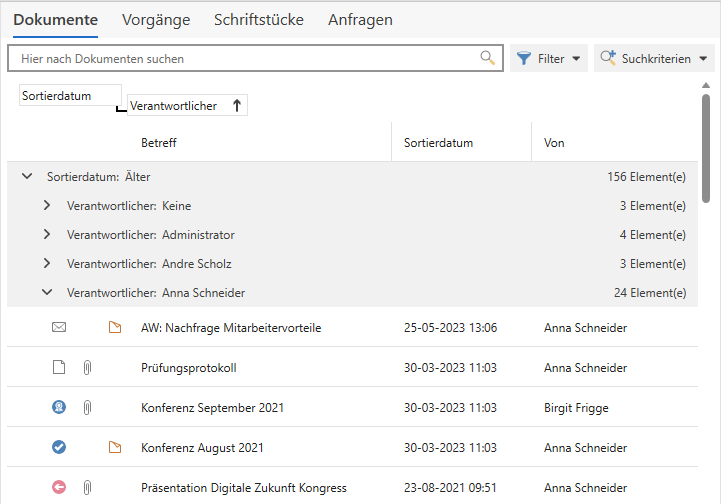Click the envelope icon of AW: Nachfrage Mitarbeitervorteile

pyautogui.click(x=59, y=327)
